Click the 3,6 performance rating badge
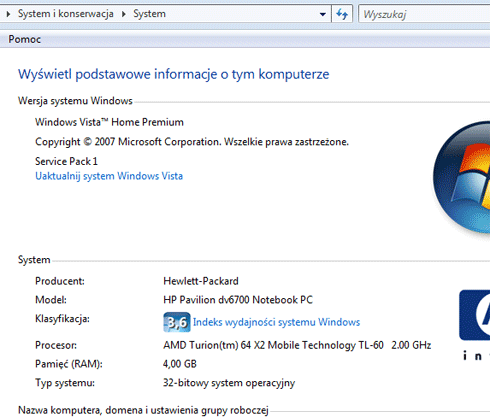 coord(177,322)
